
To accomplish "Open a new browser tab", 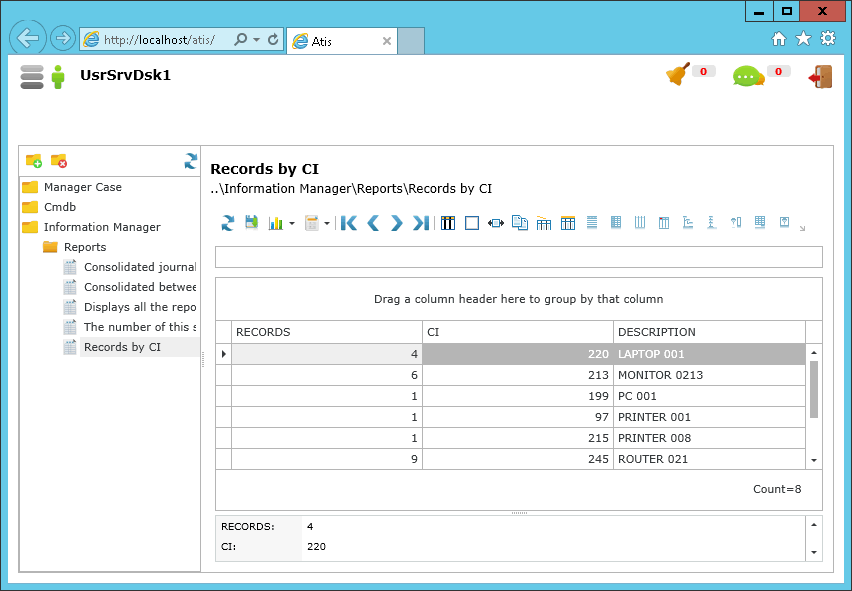I will click(x=411, y=41).
